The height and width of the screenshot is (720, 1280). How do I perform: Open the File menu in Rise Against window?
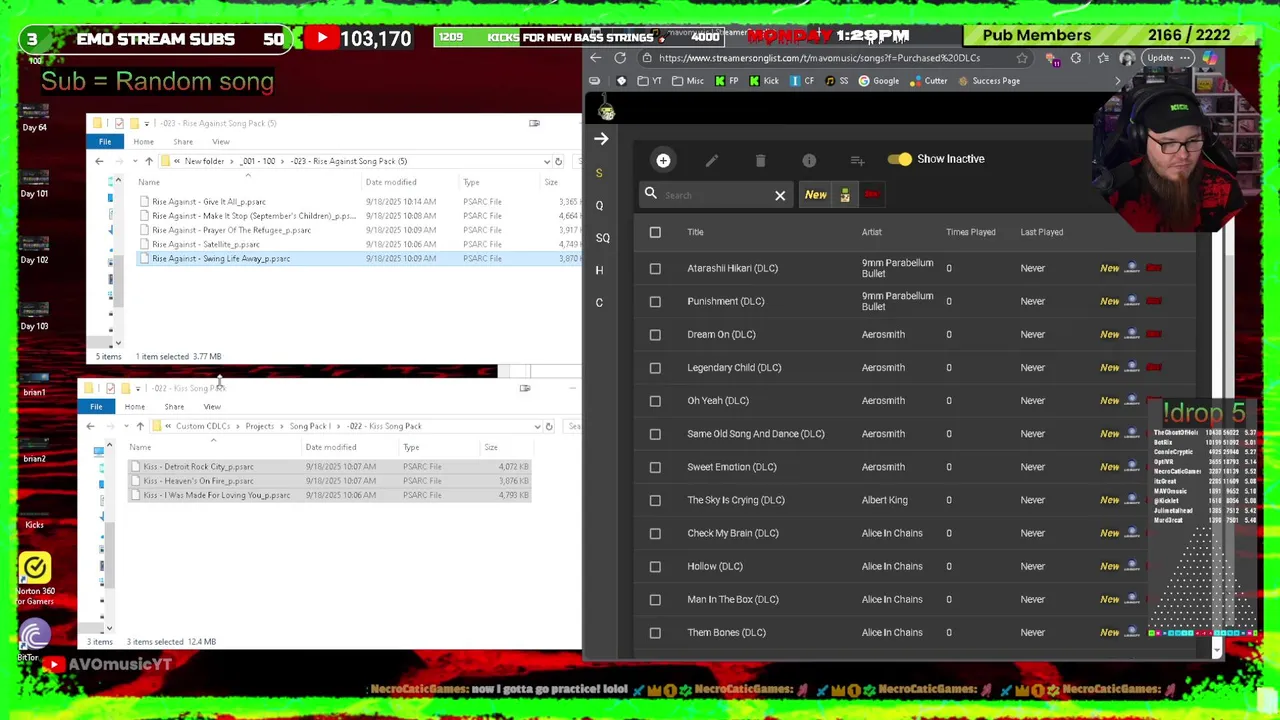coord(105,142)
